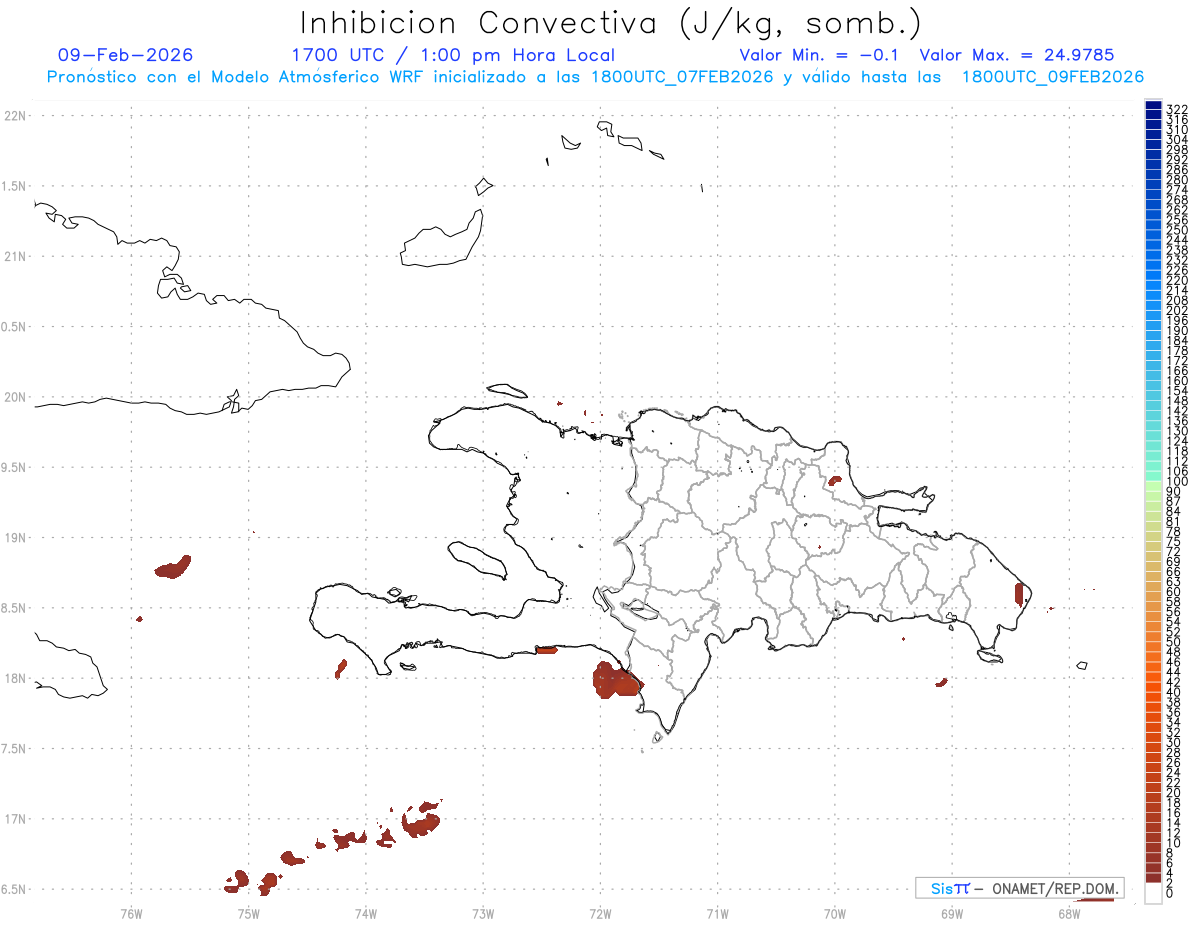The height and width of the screenshot is (927, 1200).
Task: Click the '70W' longitude label
Action: pyautogui.click(x=835, y=912)
